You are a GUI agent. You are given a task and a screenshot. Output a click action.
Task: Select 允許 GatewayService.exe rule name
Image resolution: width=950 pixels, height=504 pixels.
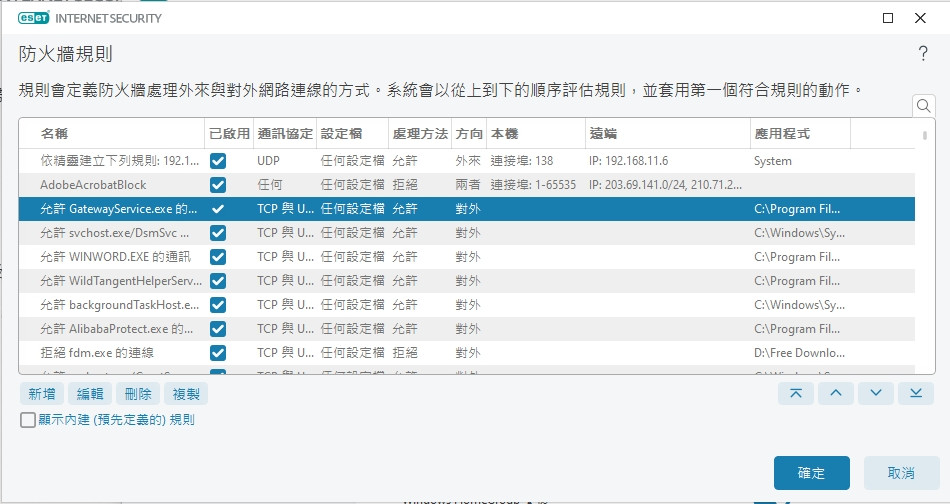click(119, 209)
